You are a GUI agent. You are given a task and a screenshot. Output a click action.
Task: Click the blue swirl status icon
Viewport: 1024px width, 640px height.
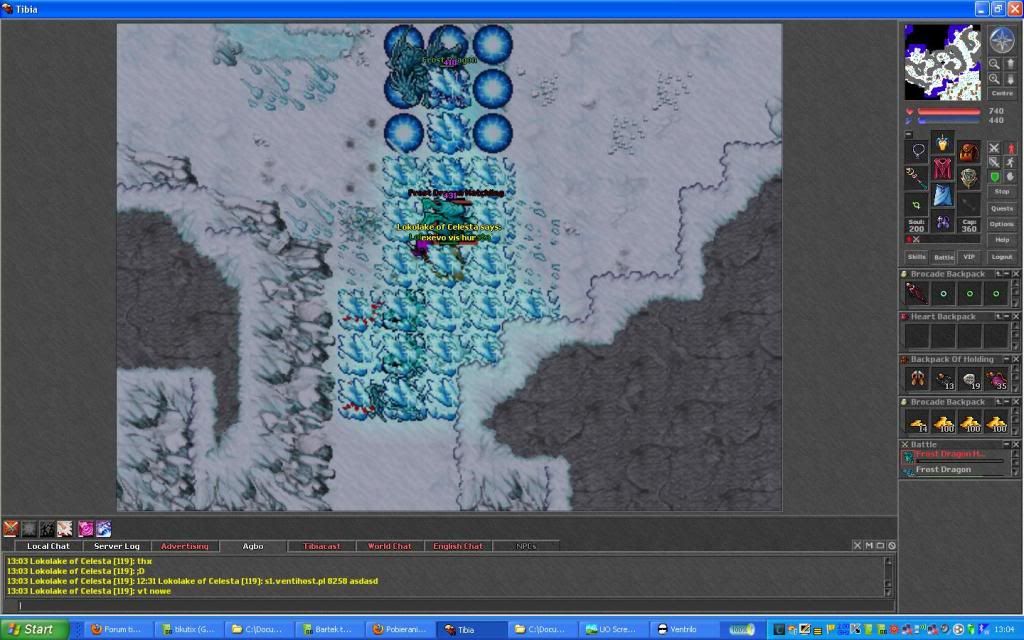pyautogui.click(x=104, y=528)
